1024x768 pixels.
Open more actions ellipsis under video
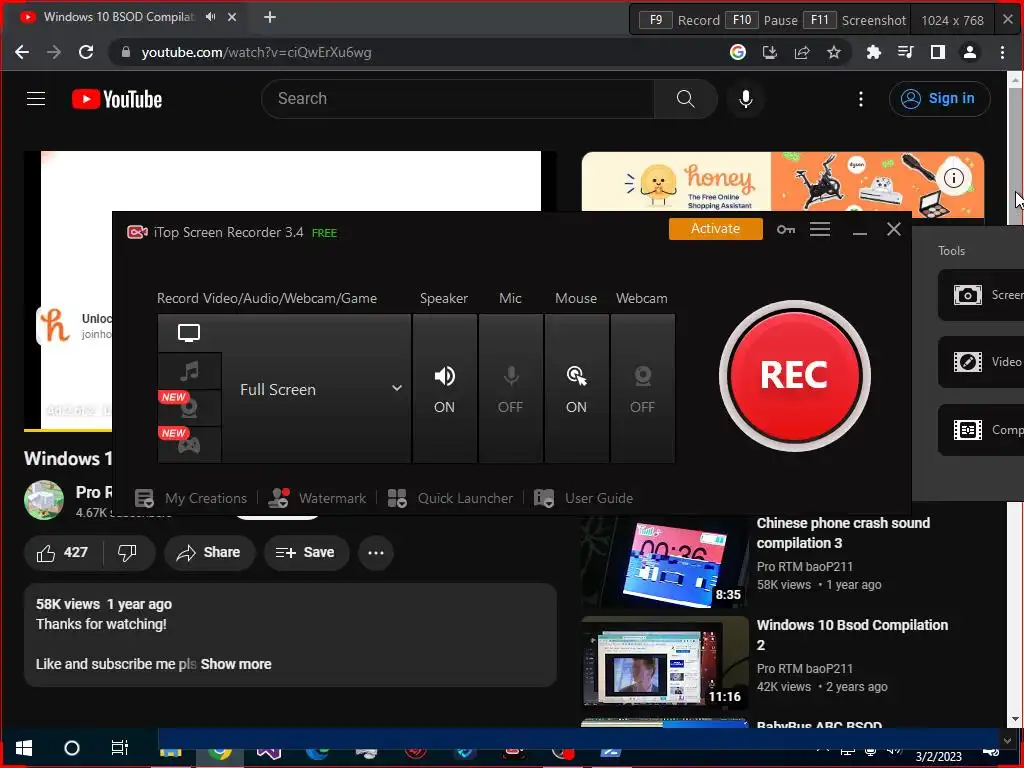click(x=376, y=552)
